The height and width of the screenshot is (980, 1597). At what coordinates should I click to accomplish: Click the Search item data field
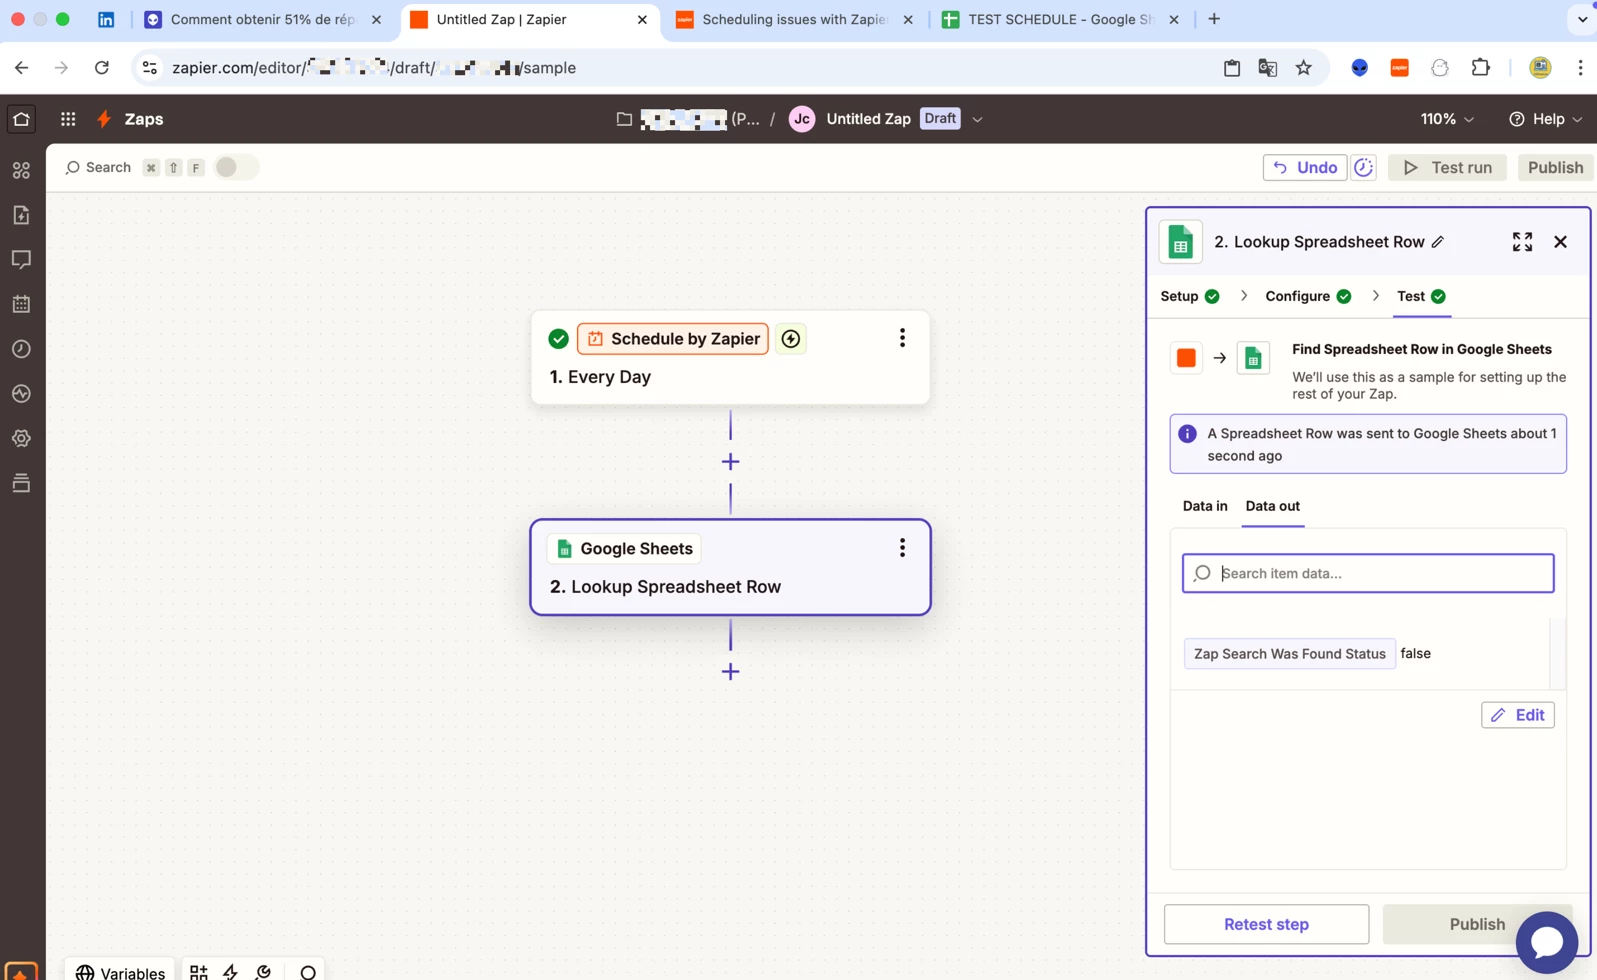pos(1367,573)
